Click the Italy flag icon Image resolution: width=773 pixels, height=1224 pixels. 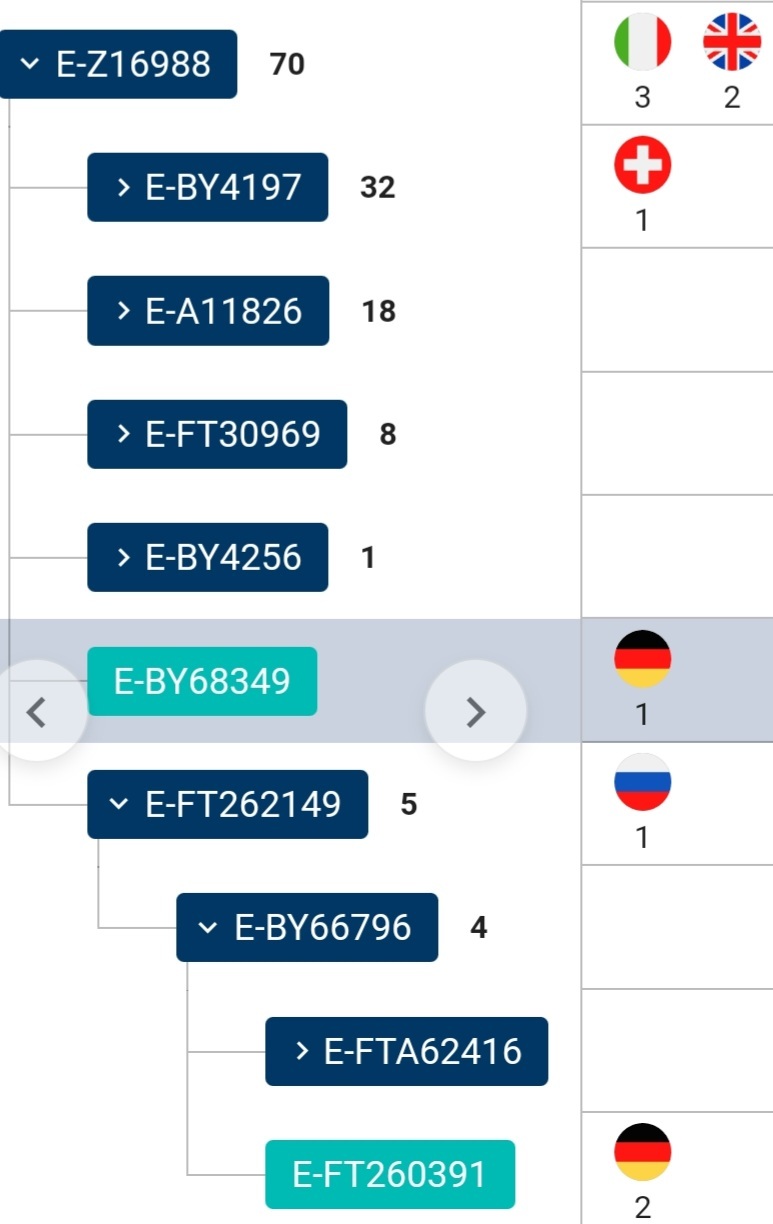click(642, 42)
